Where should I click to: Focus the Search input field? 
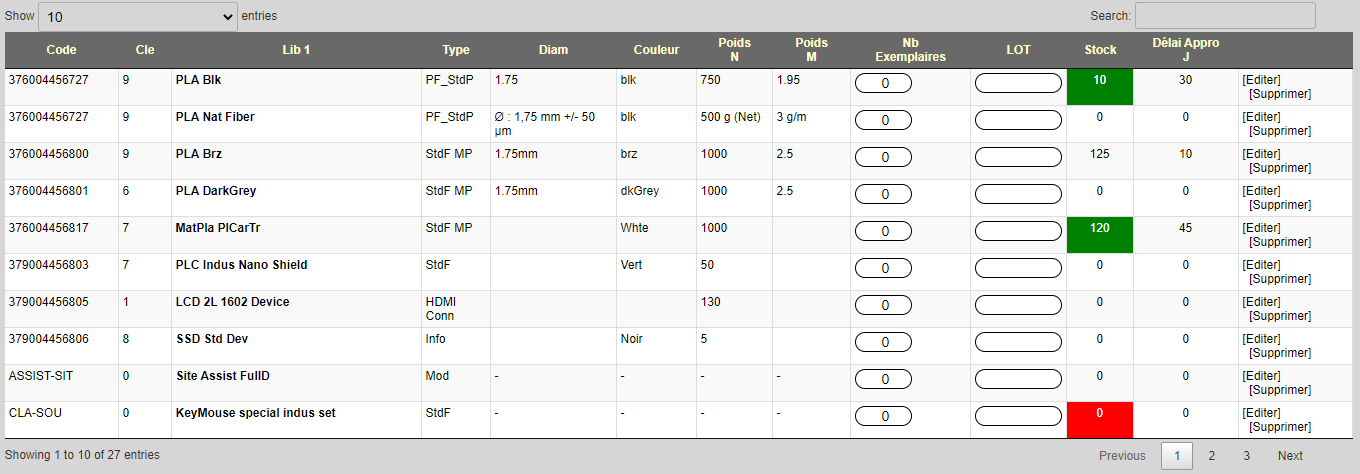click(x=1225, y=15)
